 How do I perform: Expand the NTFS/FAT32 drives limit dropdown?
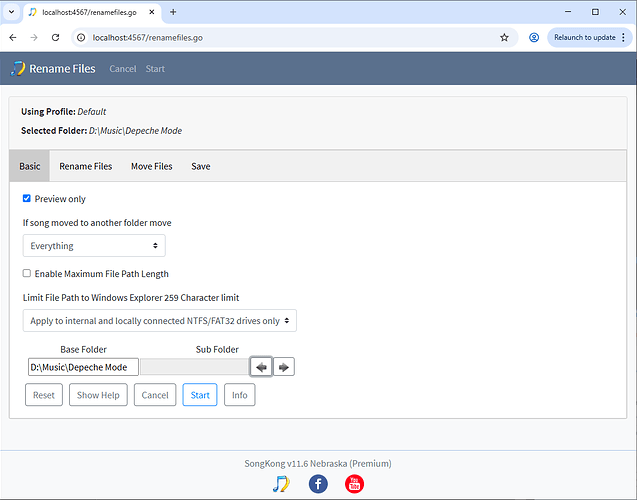click(160, 321)
